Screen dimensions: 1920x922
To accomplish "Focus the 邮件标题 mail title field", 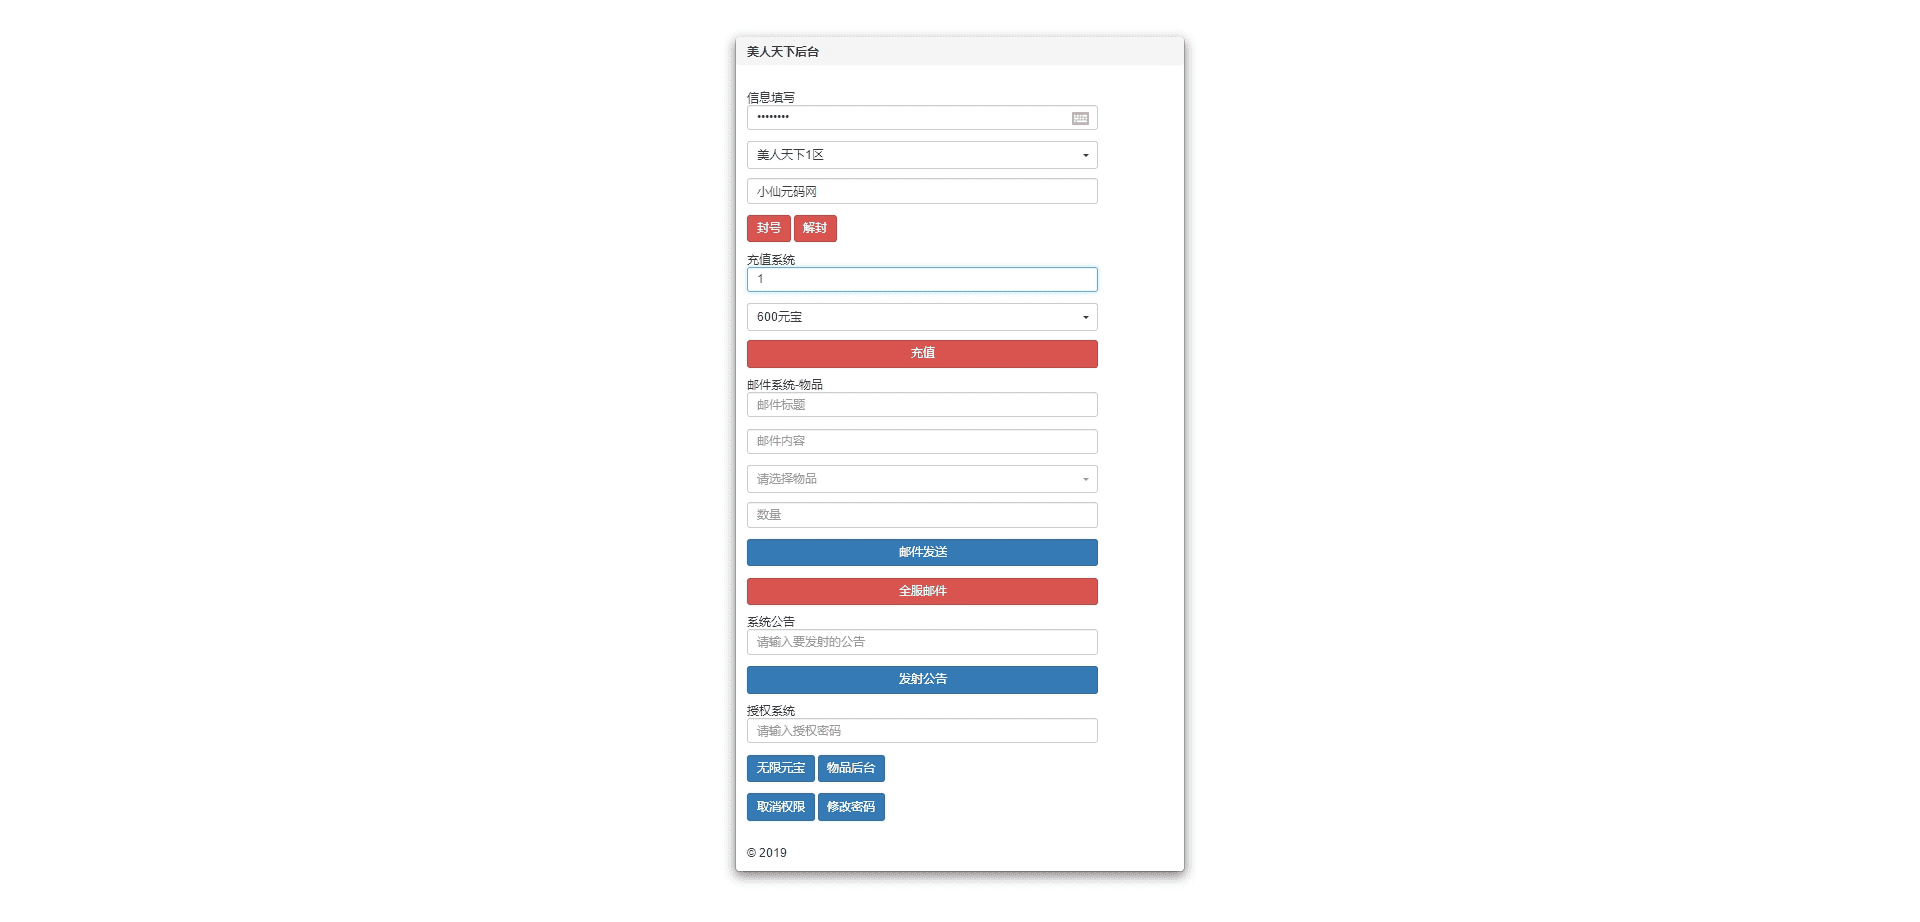I will pos(921,405).
